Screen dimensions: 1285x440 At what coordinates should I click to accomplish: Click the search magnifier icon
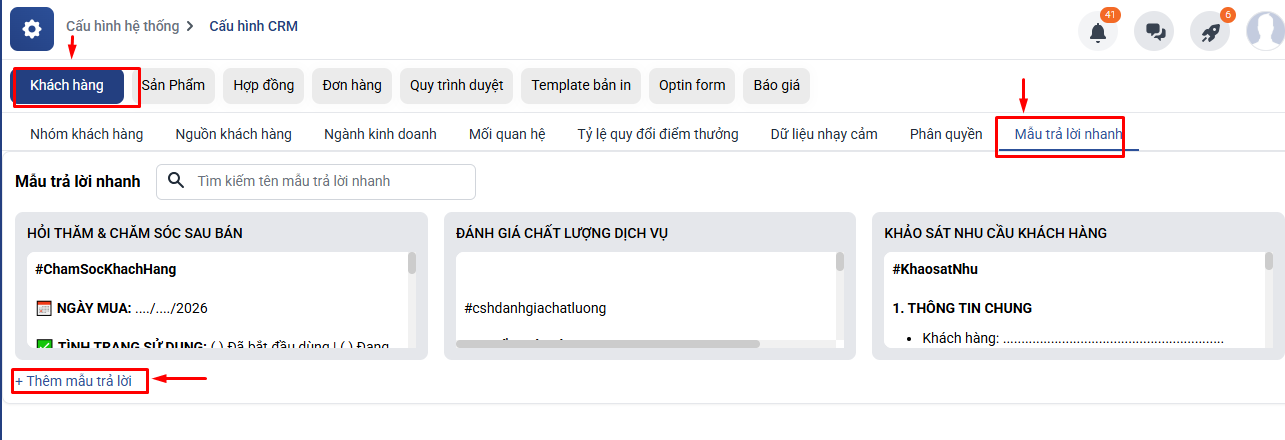177,181
